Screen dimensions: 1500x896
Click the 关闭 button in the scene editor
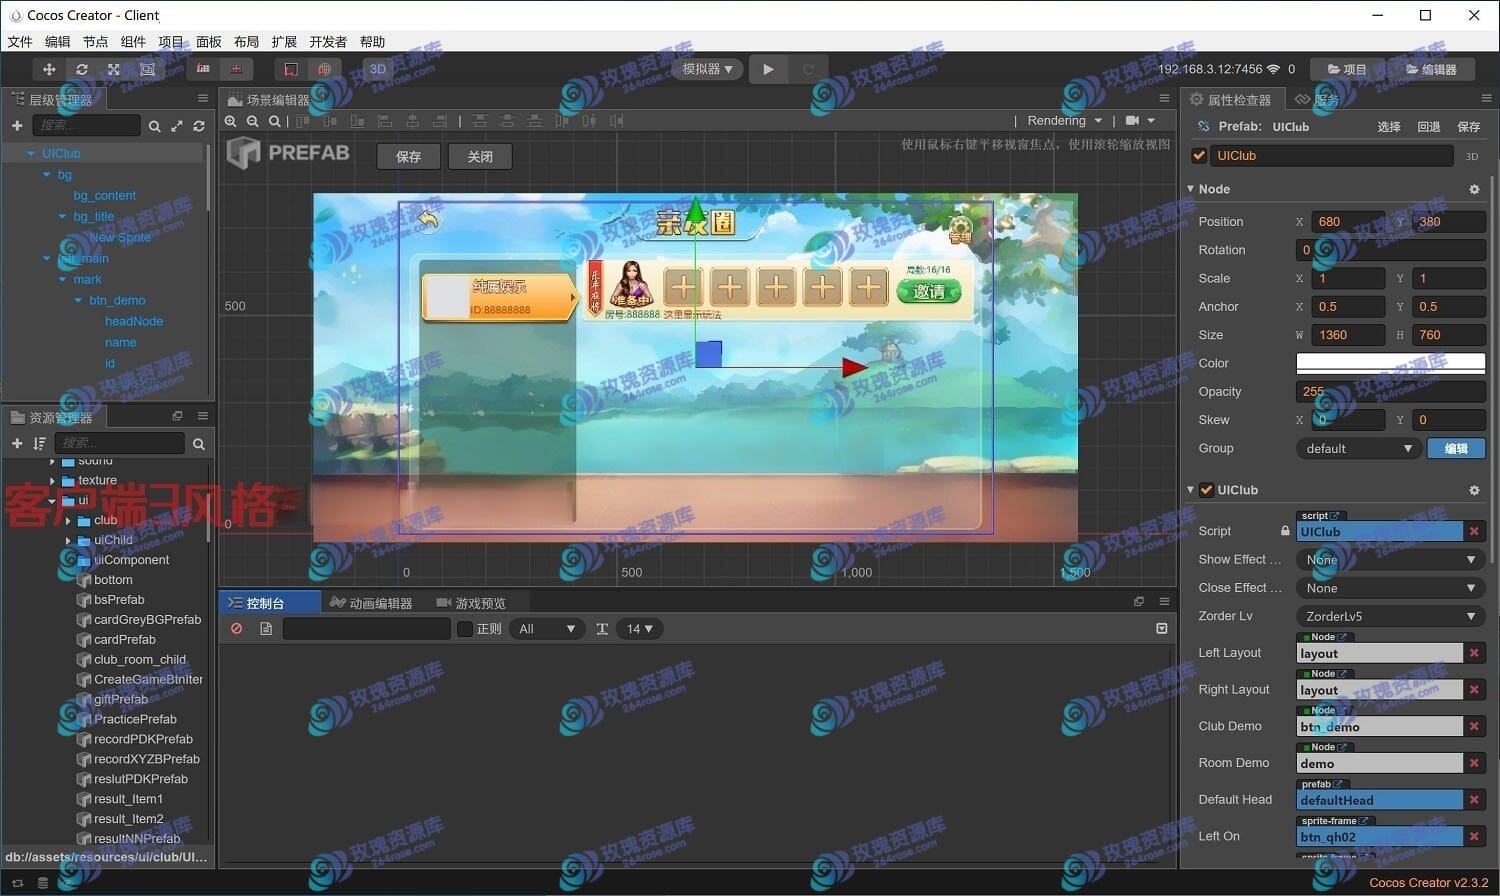click(x=480, y=157)
